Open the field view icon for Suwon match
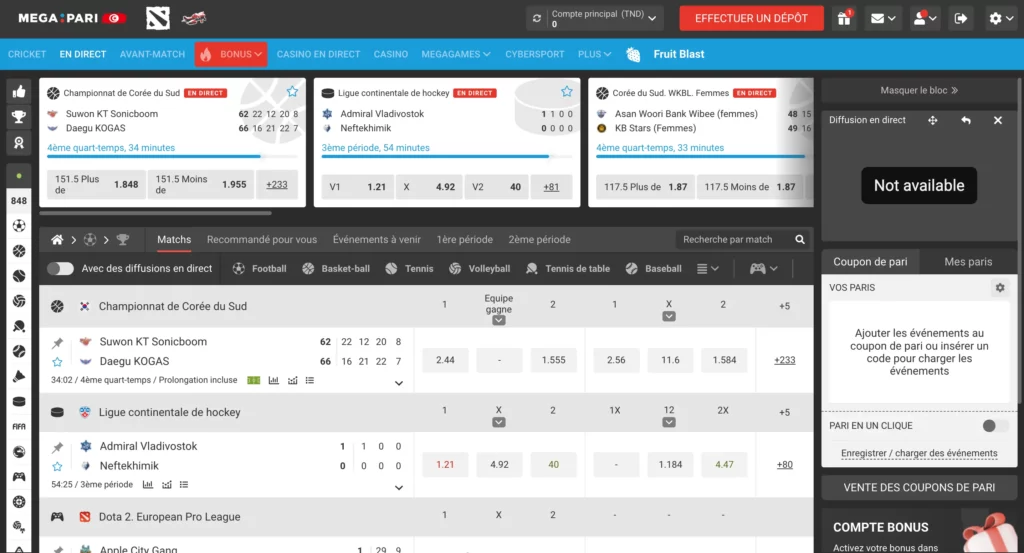Screen dimensions: 1024x553 coord(253,380)
